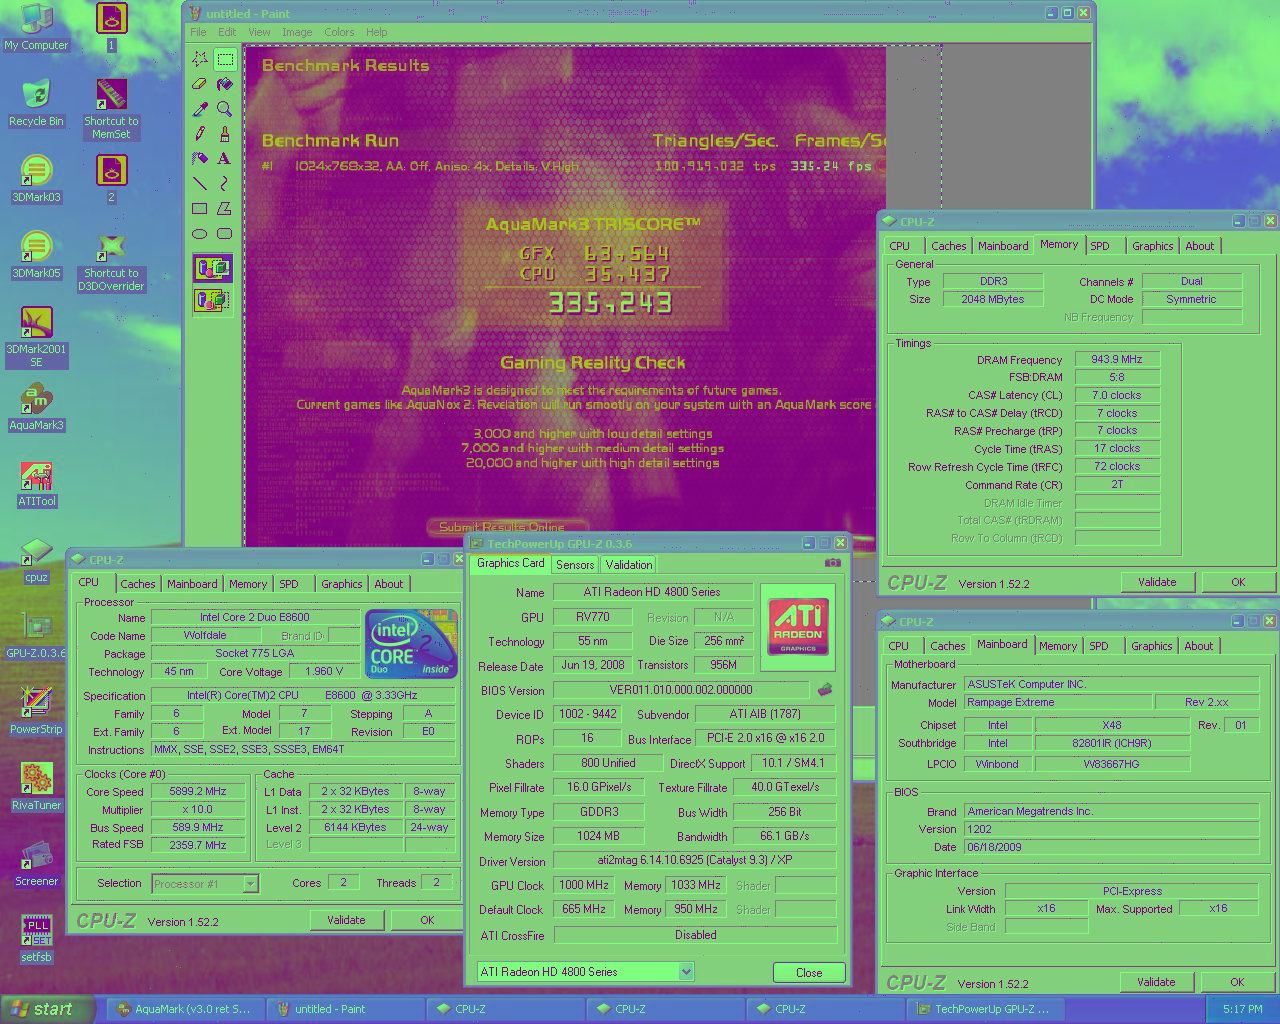Click the setfsb desktop icon
The width and height of the screenshot is (1280, 1024).
36,939
